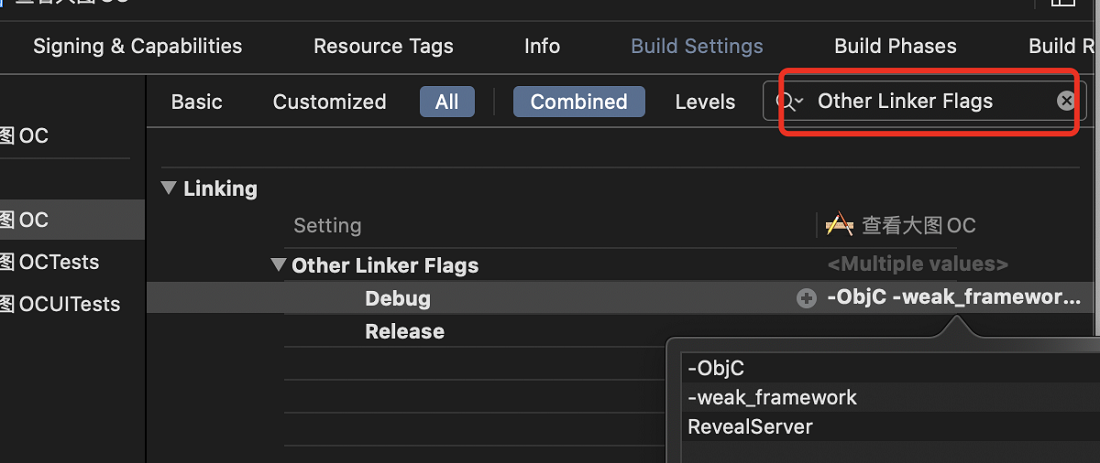This screenshot has width=1100, height=463.
Task: Select the OCUITests target in sidebar
Action: [x=60, y=304]
